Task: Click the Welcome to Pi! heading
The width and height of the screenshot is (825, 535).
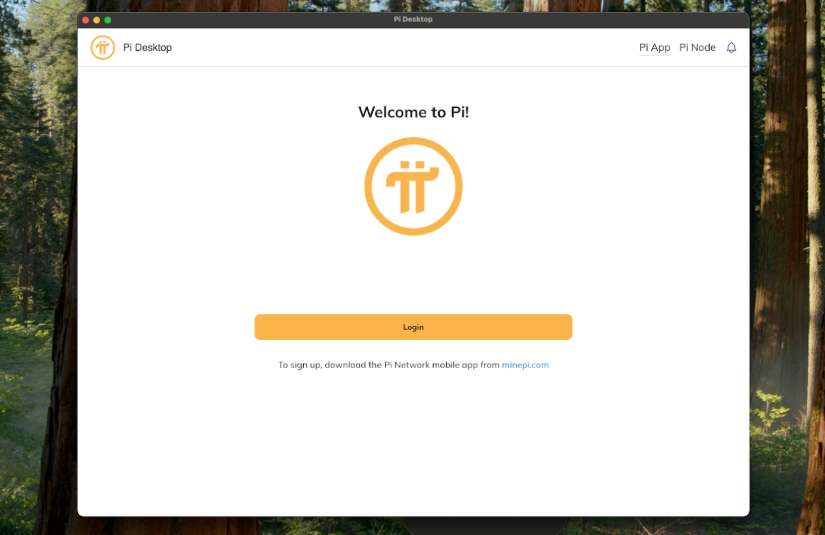Action: pos(414,112)
